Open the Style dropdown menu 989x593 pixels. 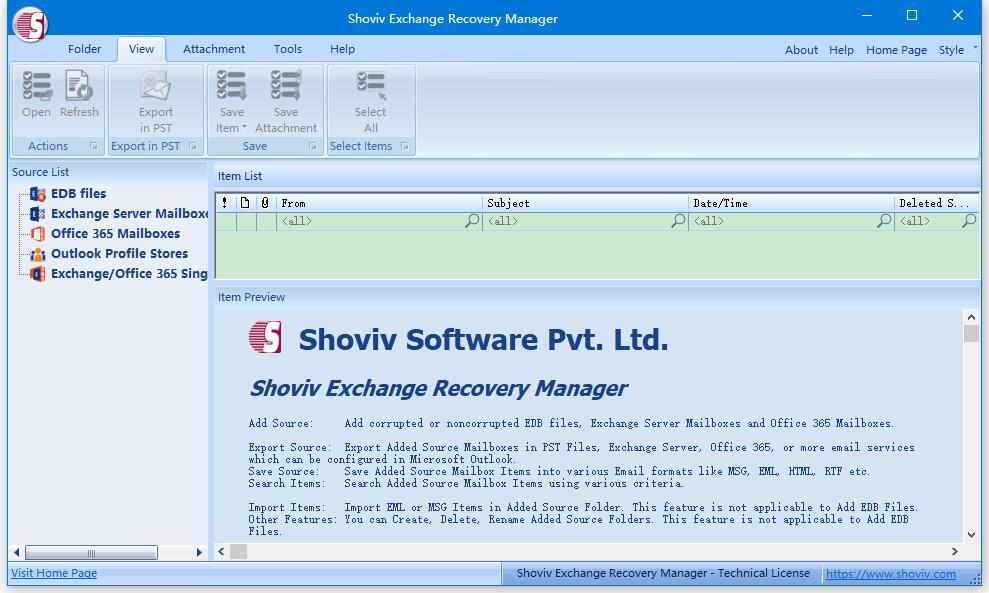click(975, 47)
